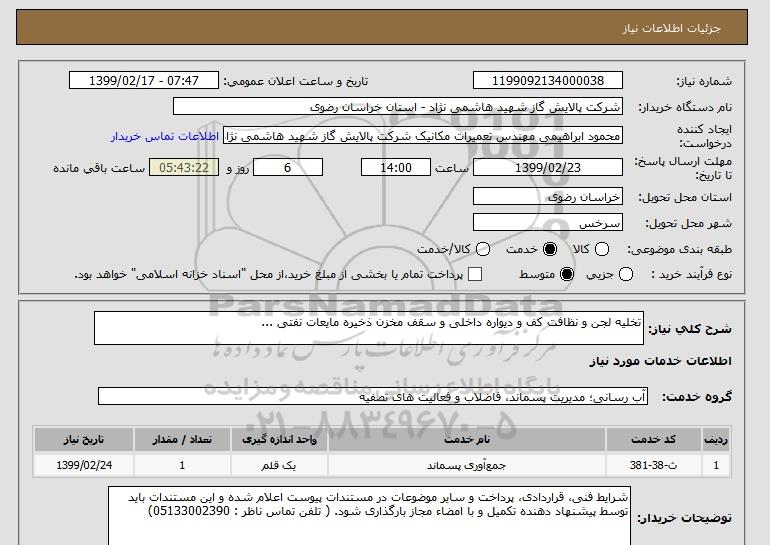Click the واحد اندازه گیری column header
Viewport: 770px width, 545px height.
coord(279,439)
